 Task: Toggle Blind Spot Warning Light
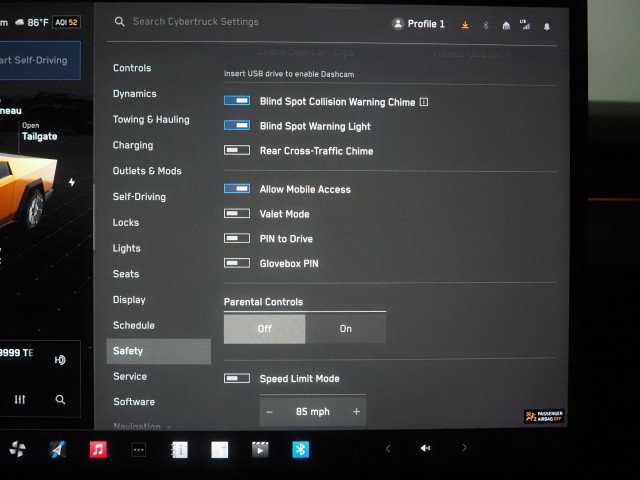click(x=237, y=125)
